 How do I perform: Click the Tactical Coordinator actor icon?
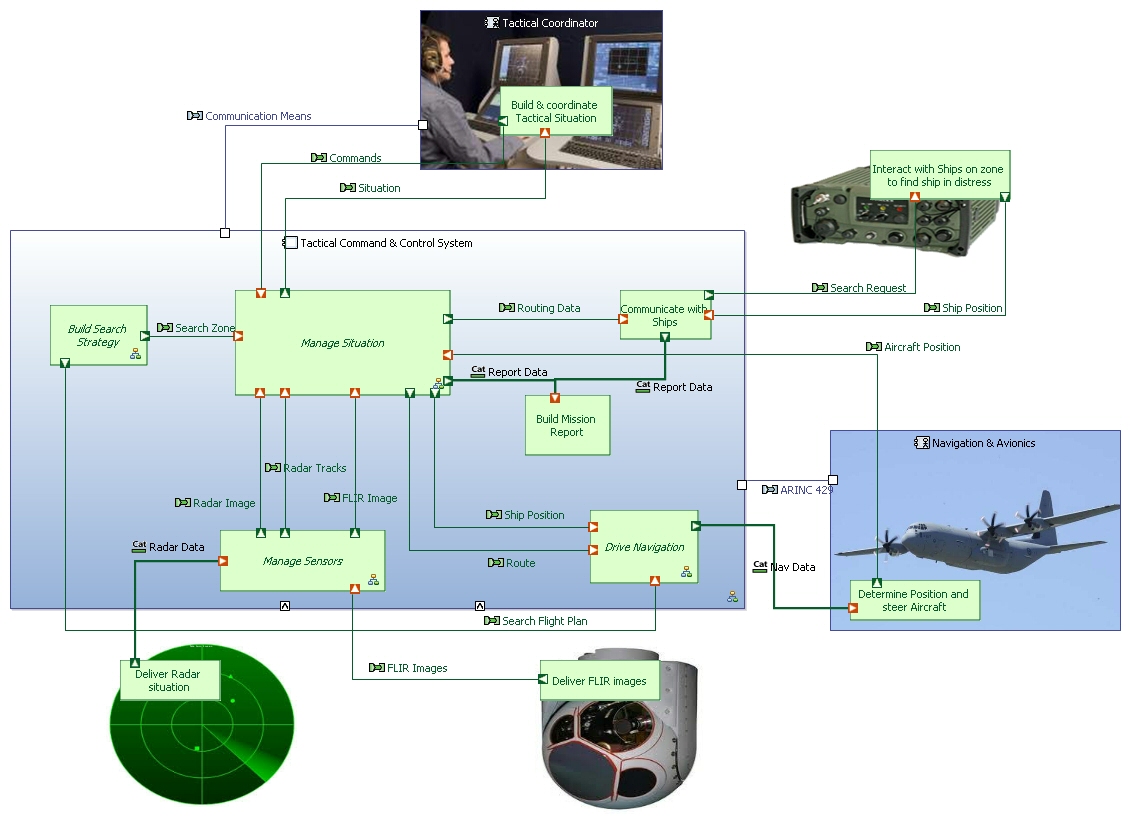tap(492, 23)
